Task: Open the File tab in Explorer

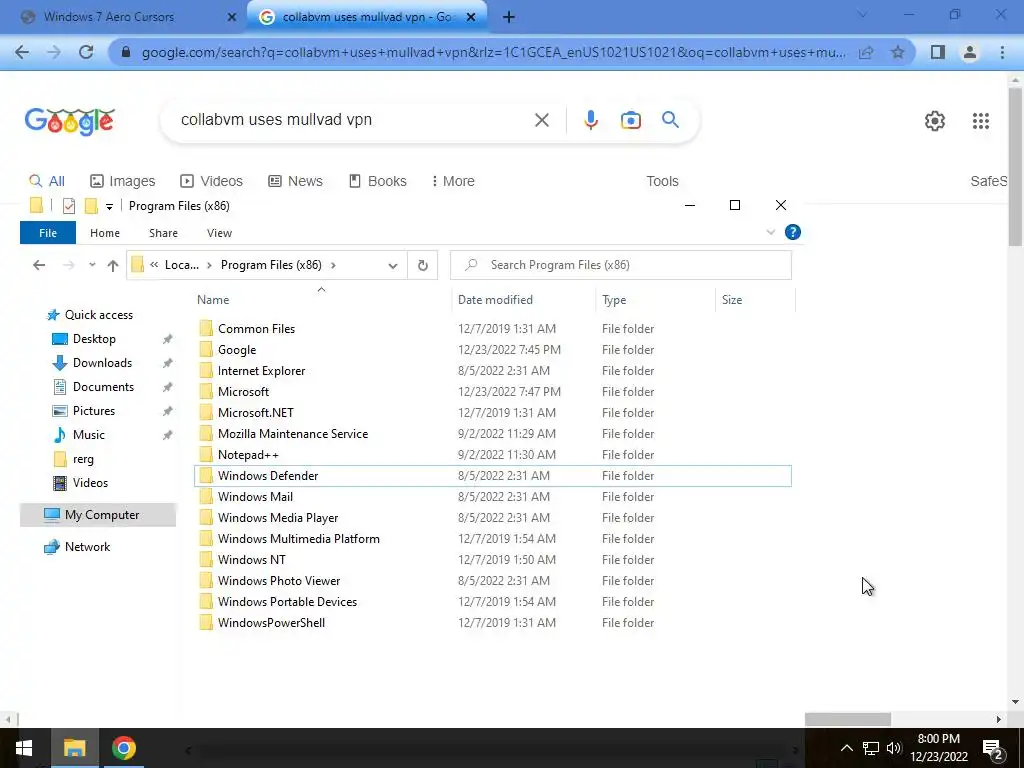Action: pos(48,232)
